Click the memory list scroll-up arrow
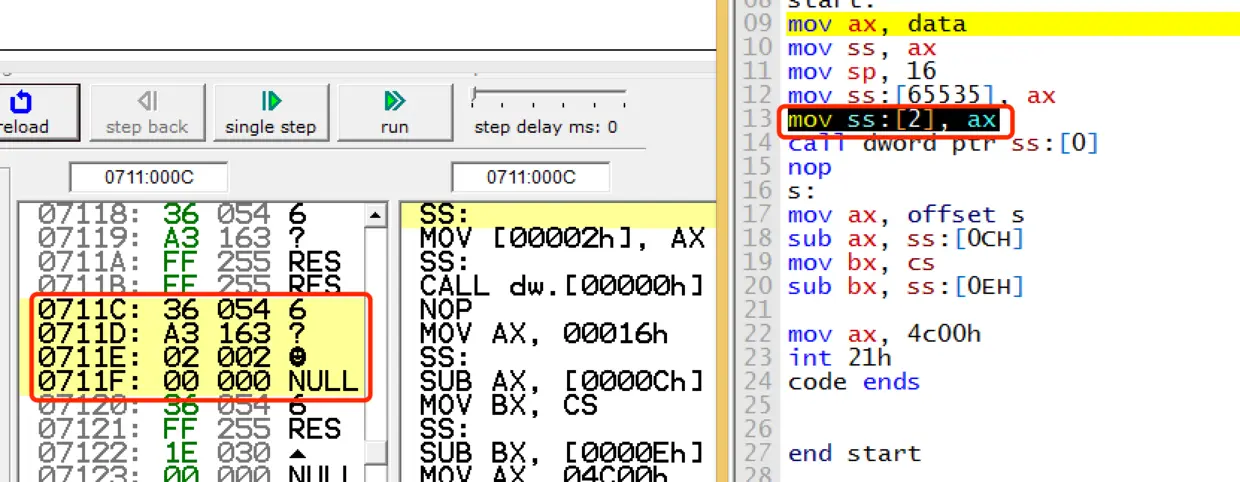 pos(376,215)
